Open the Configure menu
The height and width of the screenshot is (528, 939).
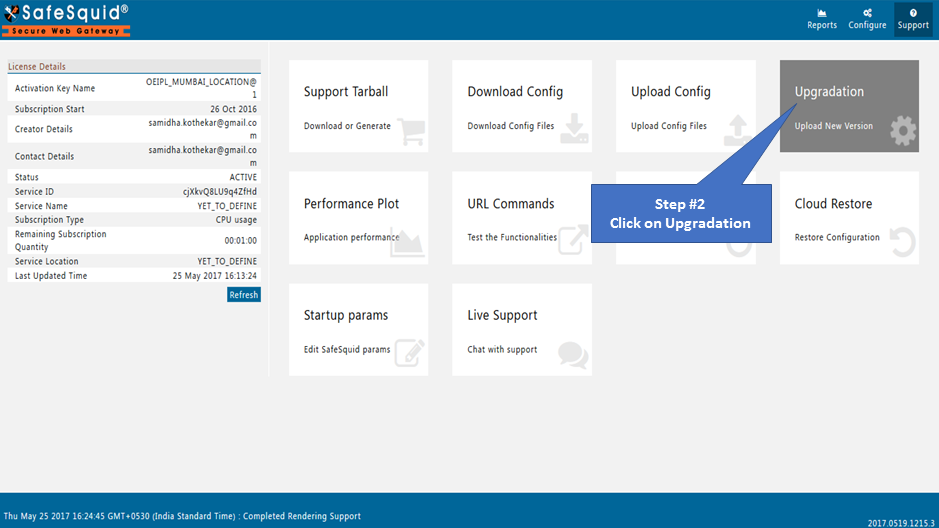pos(867,19)
